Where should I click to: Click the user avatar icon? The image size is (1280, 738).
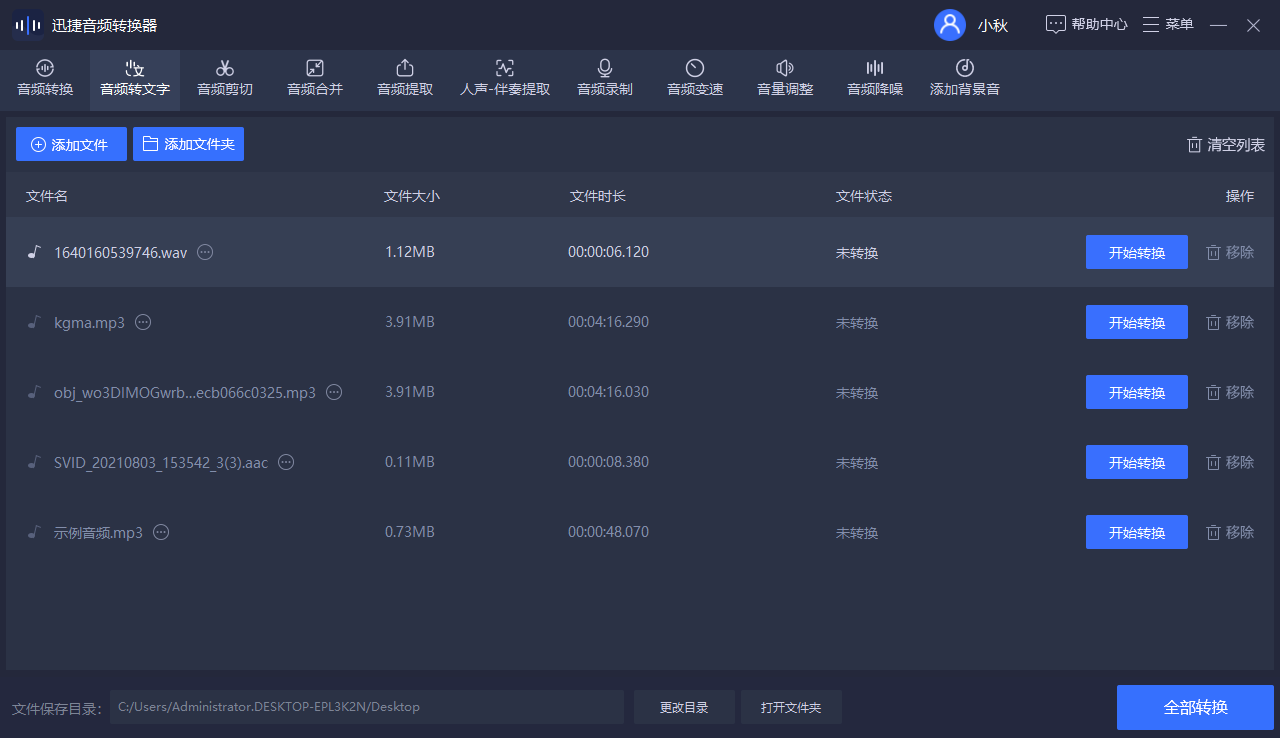[950, 25]
